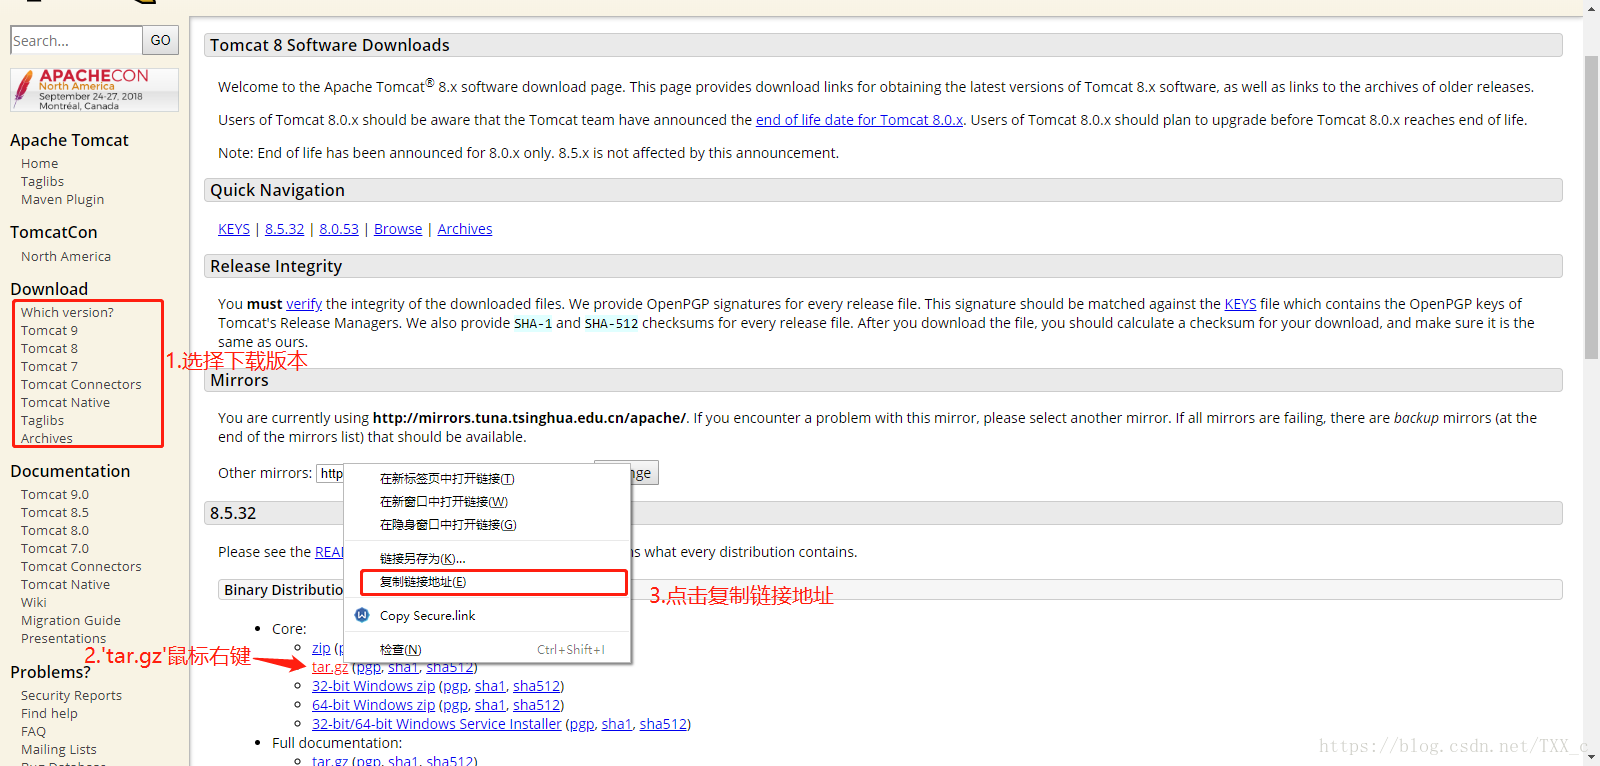Open pgp link for 64-bit Windows zip
The image size is (1600, 766).
(455, 705)
